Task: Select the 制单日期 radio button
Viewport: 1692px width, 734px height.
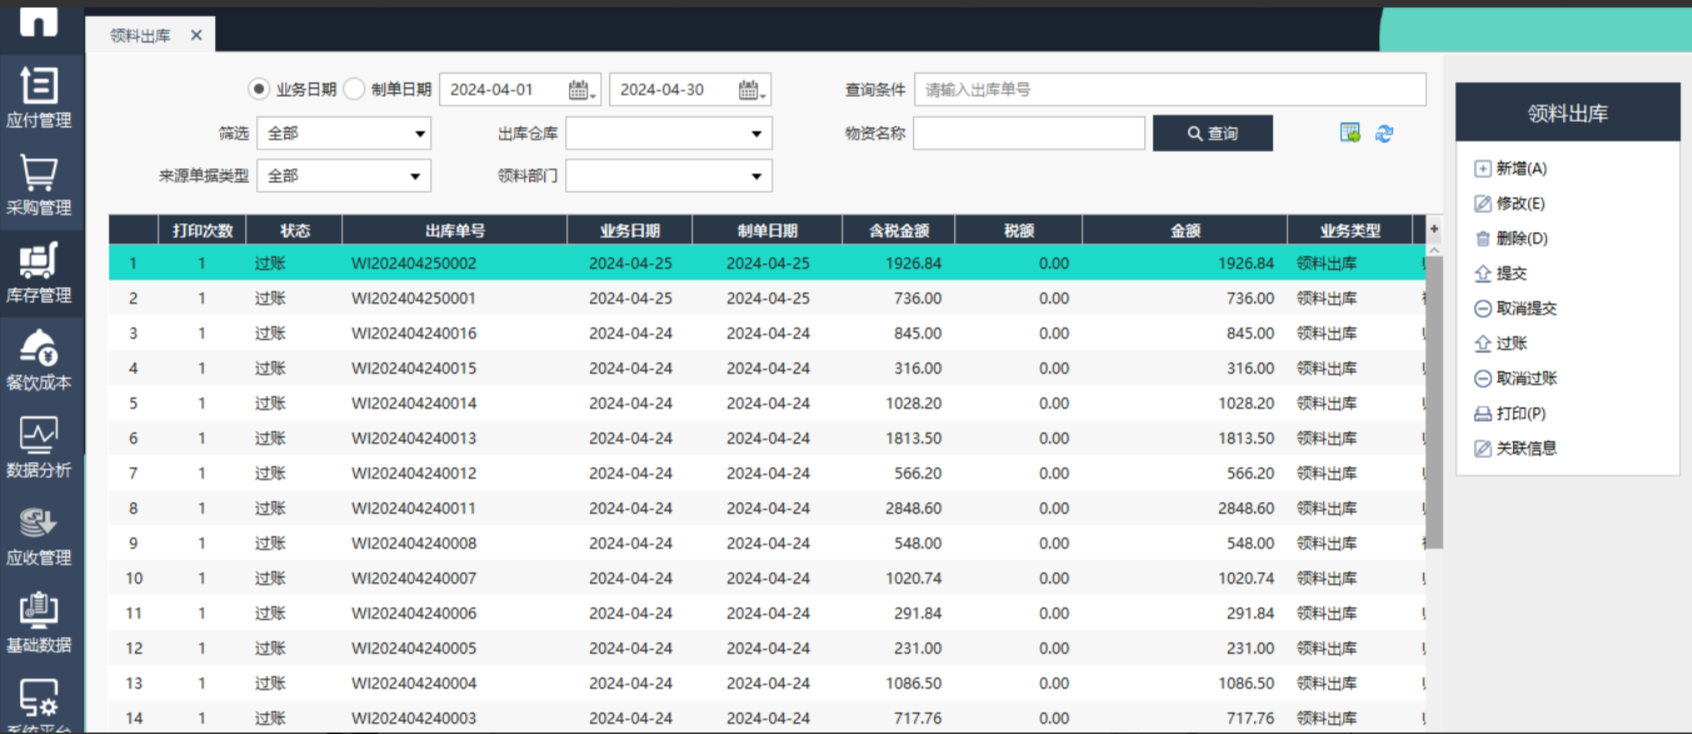Action: pyautogui.click(x=354, y=89)
